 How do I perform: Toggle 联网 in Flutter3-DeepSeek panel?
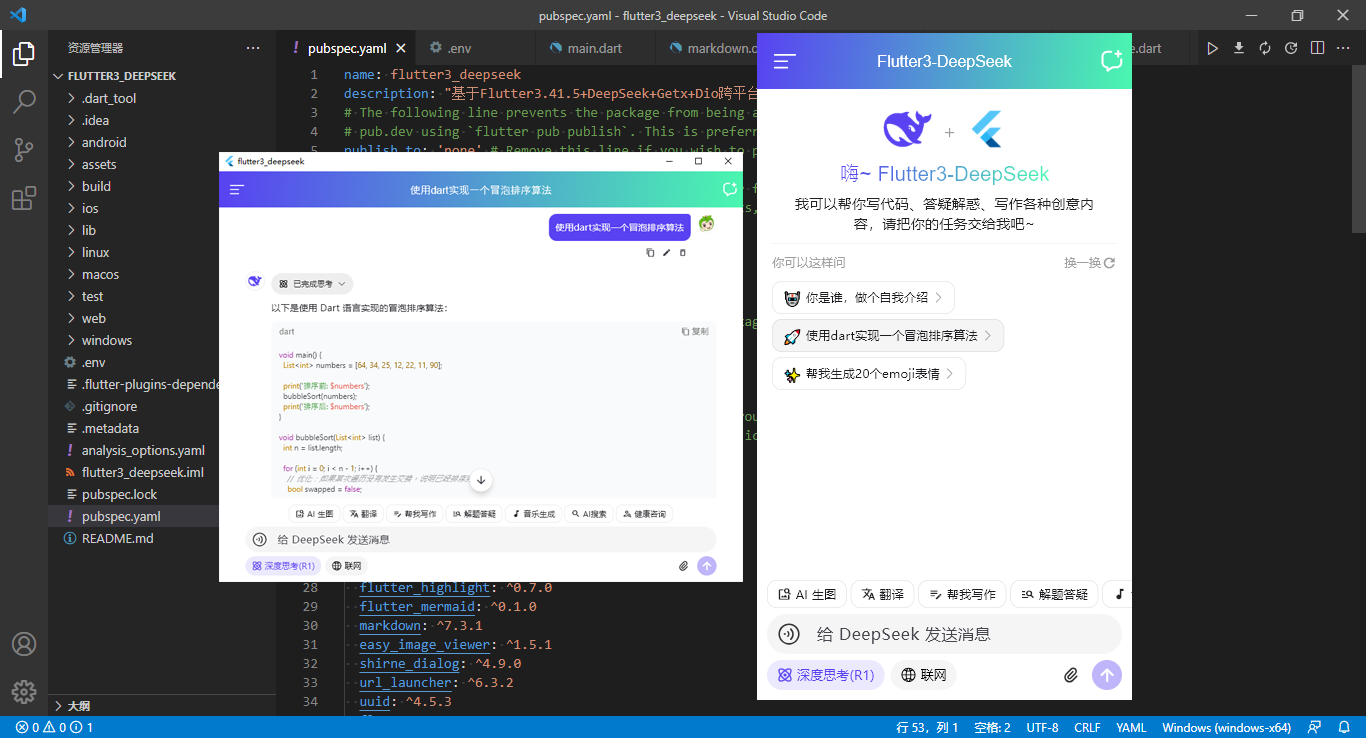(924, 675)
